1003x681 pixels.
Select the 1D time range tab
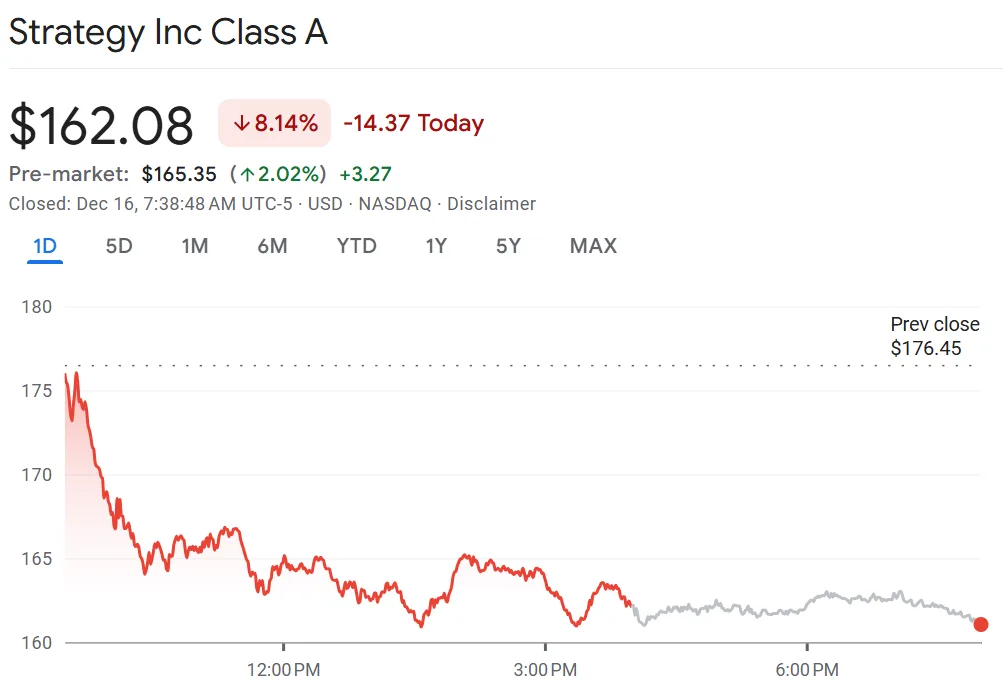(x=45, y=246)
